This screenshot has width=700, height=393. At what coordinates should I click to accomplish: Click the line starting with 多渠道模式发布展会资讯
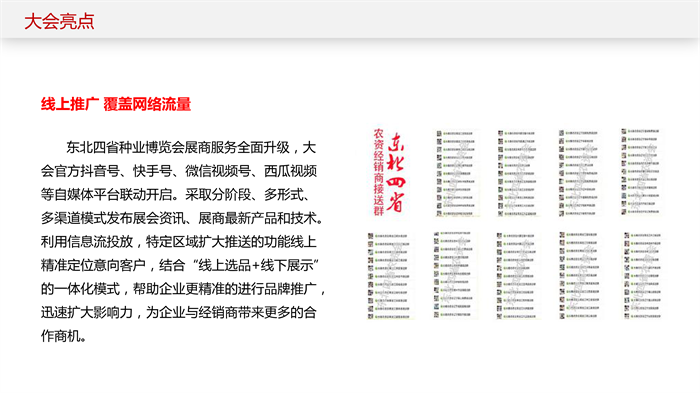pos(182,218)
